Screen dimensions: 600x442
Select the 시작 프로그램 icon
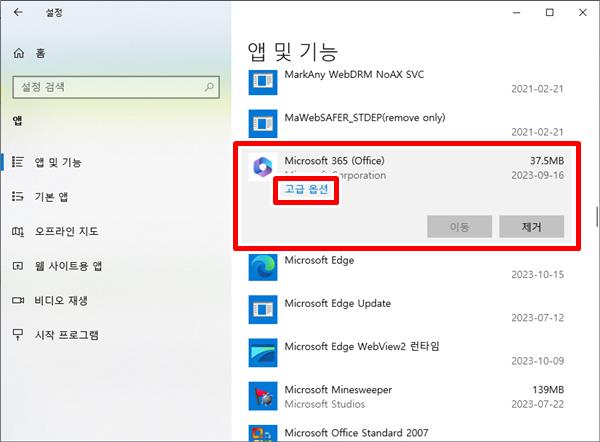coord(18,335)
